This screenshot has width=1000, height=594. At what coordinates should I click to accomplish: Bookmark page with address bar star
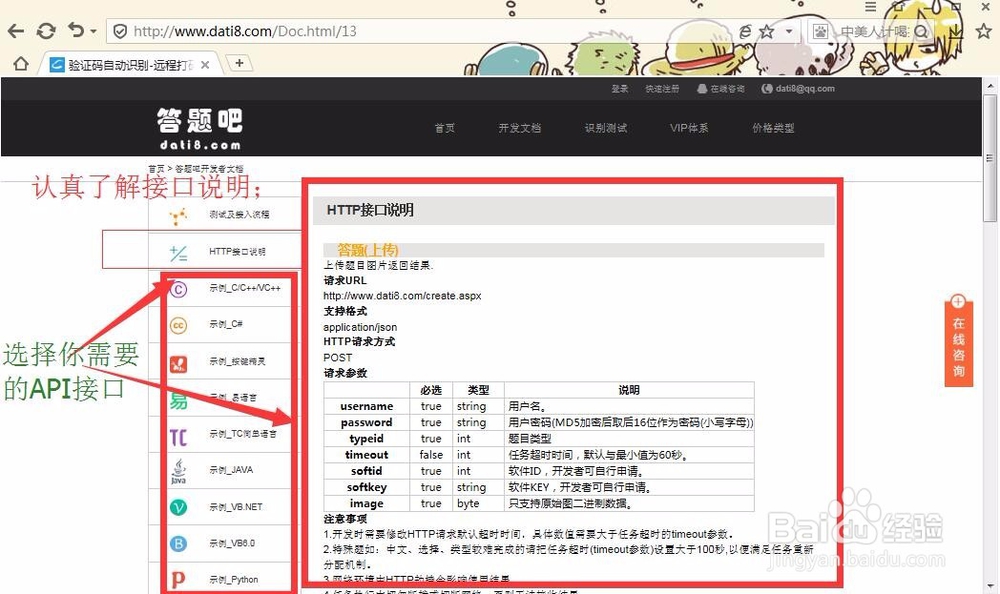767,31
